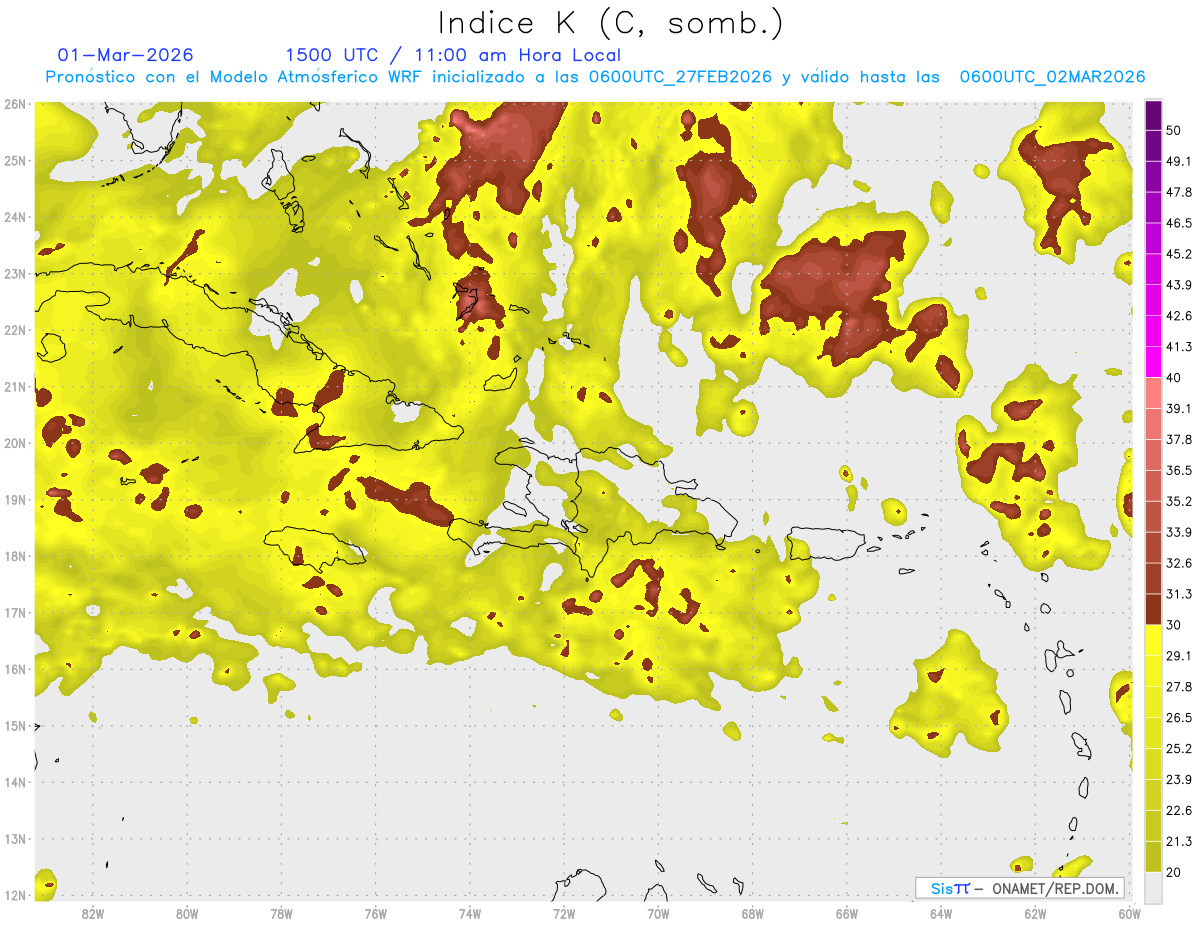
Task: Click the valid-until time '0600UTC_02MAR2026'
Action: pos(1052,77)
